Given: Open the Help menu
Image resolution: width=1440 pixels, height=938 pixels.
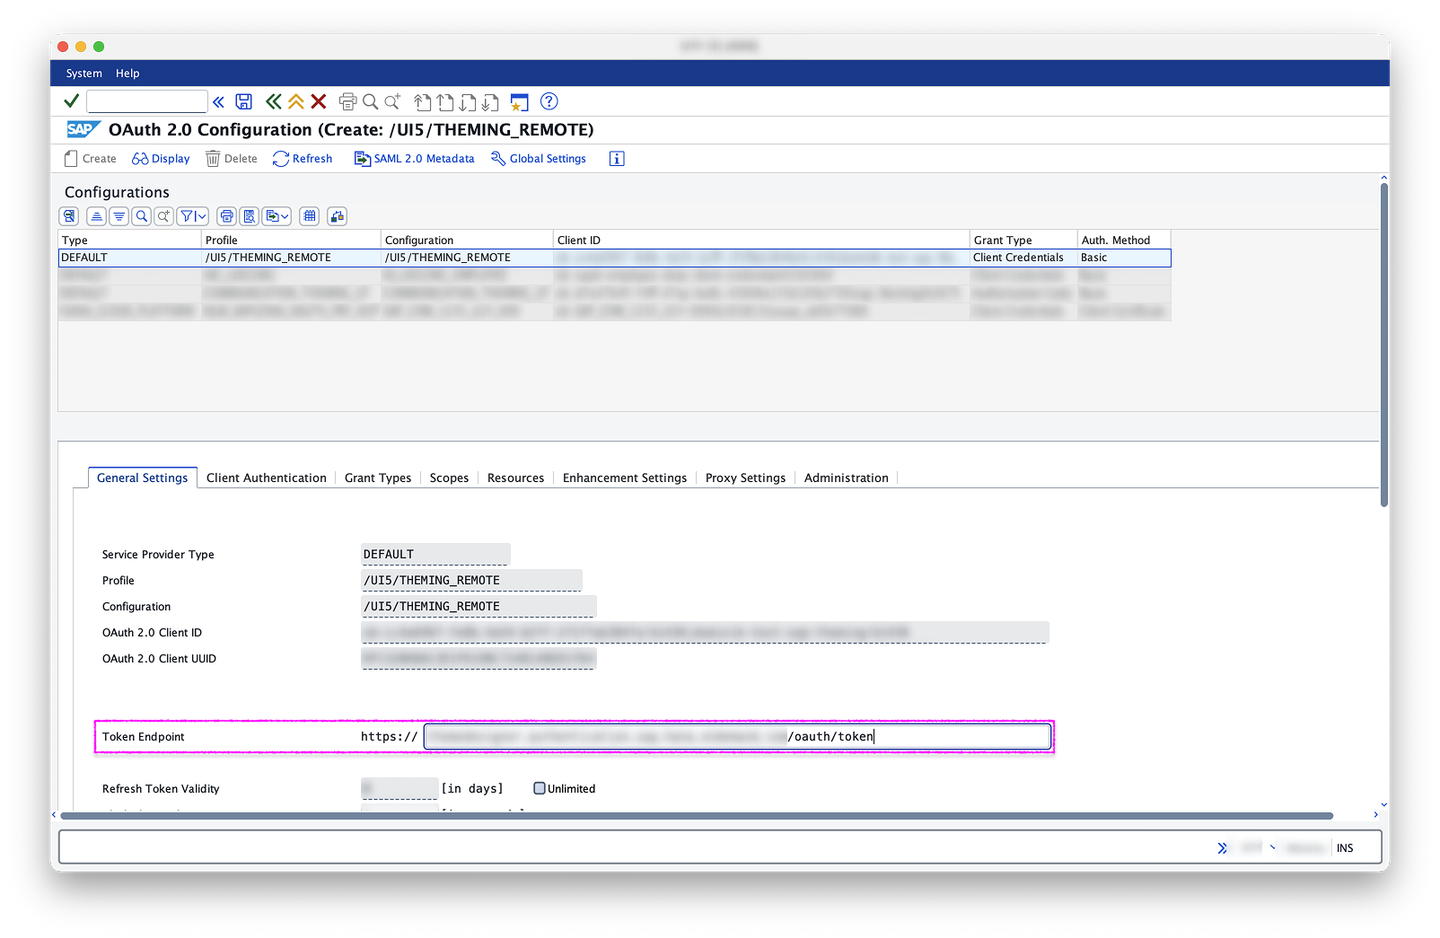Looking at the screenshot, I should pos(127,73).
